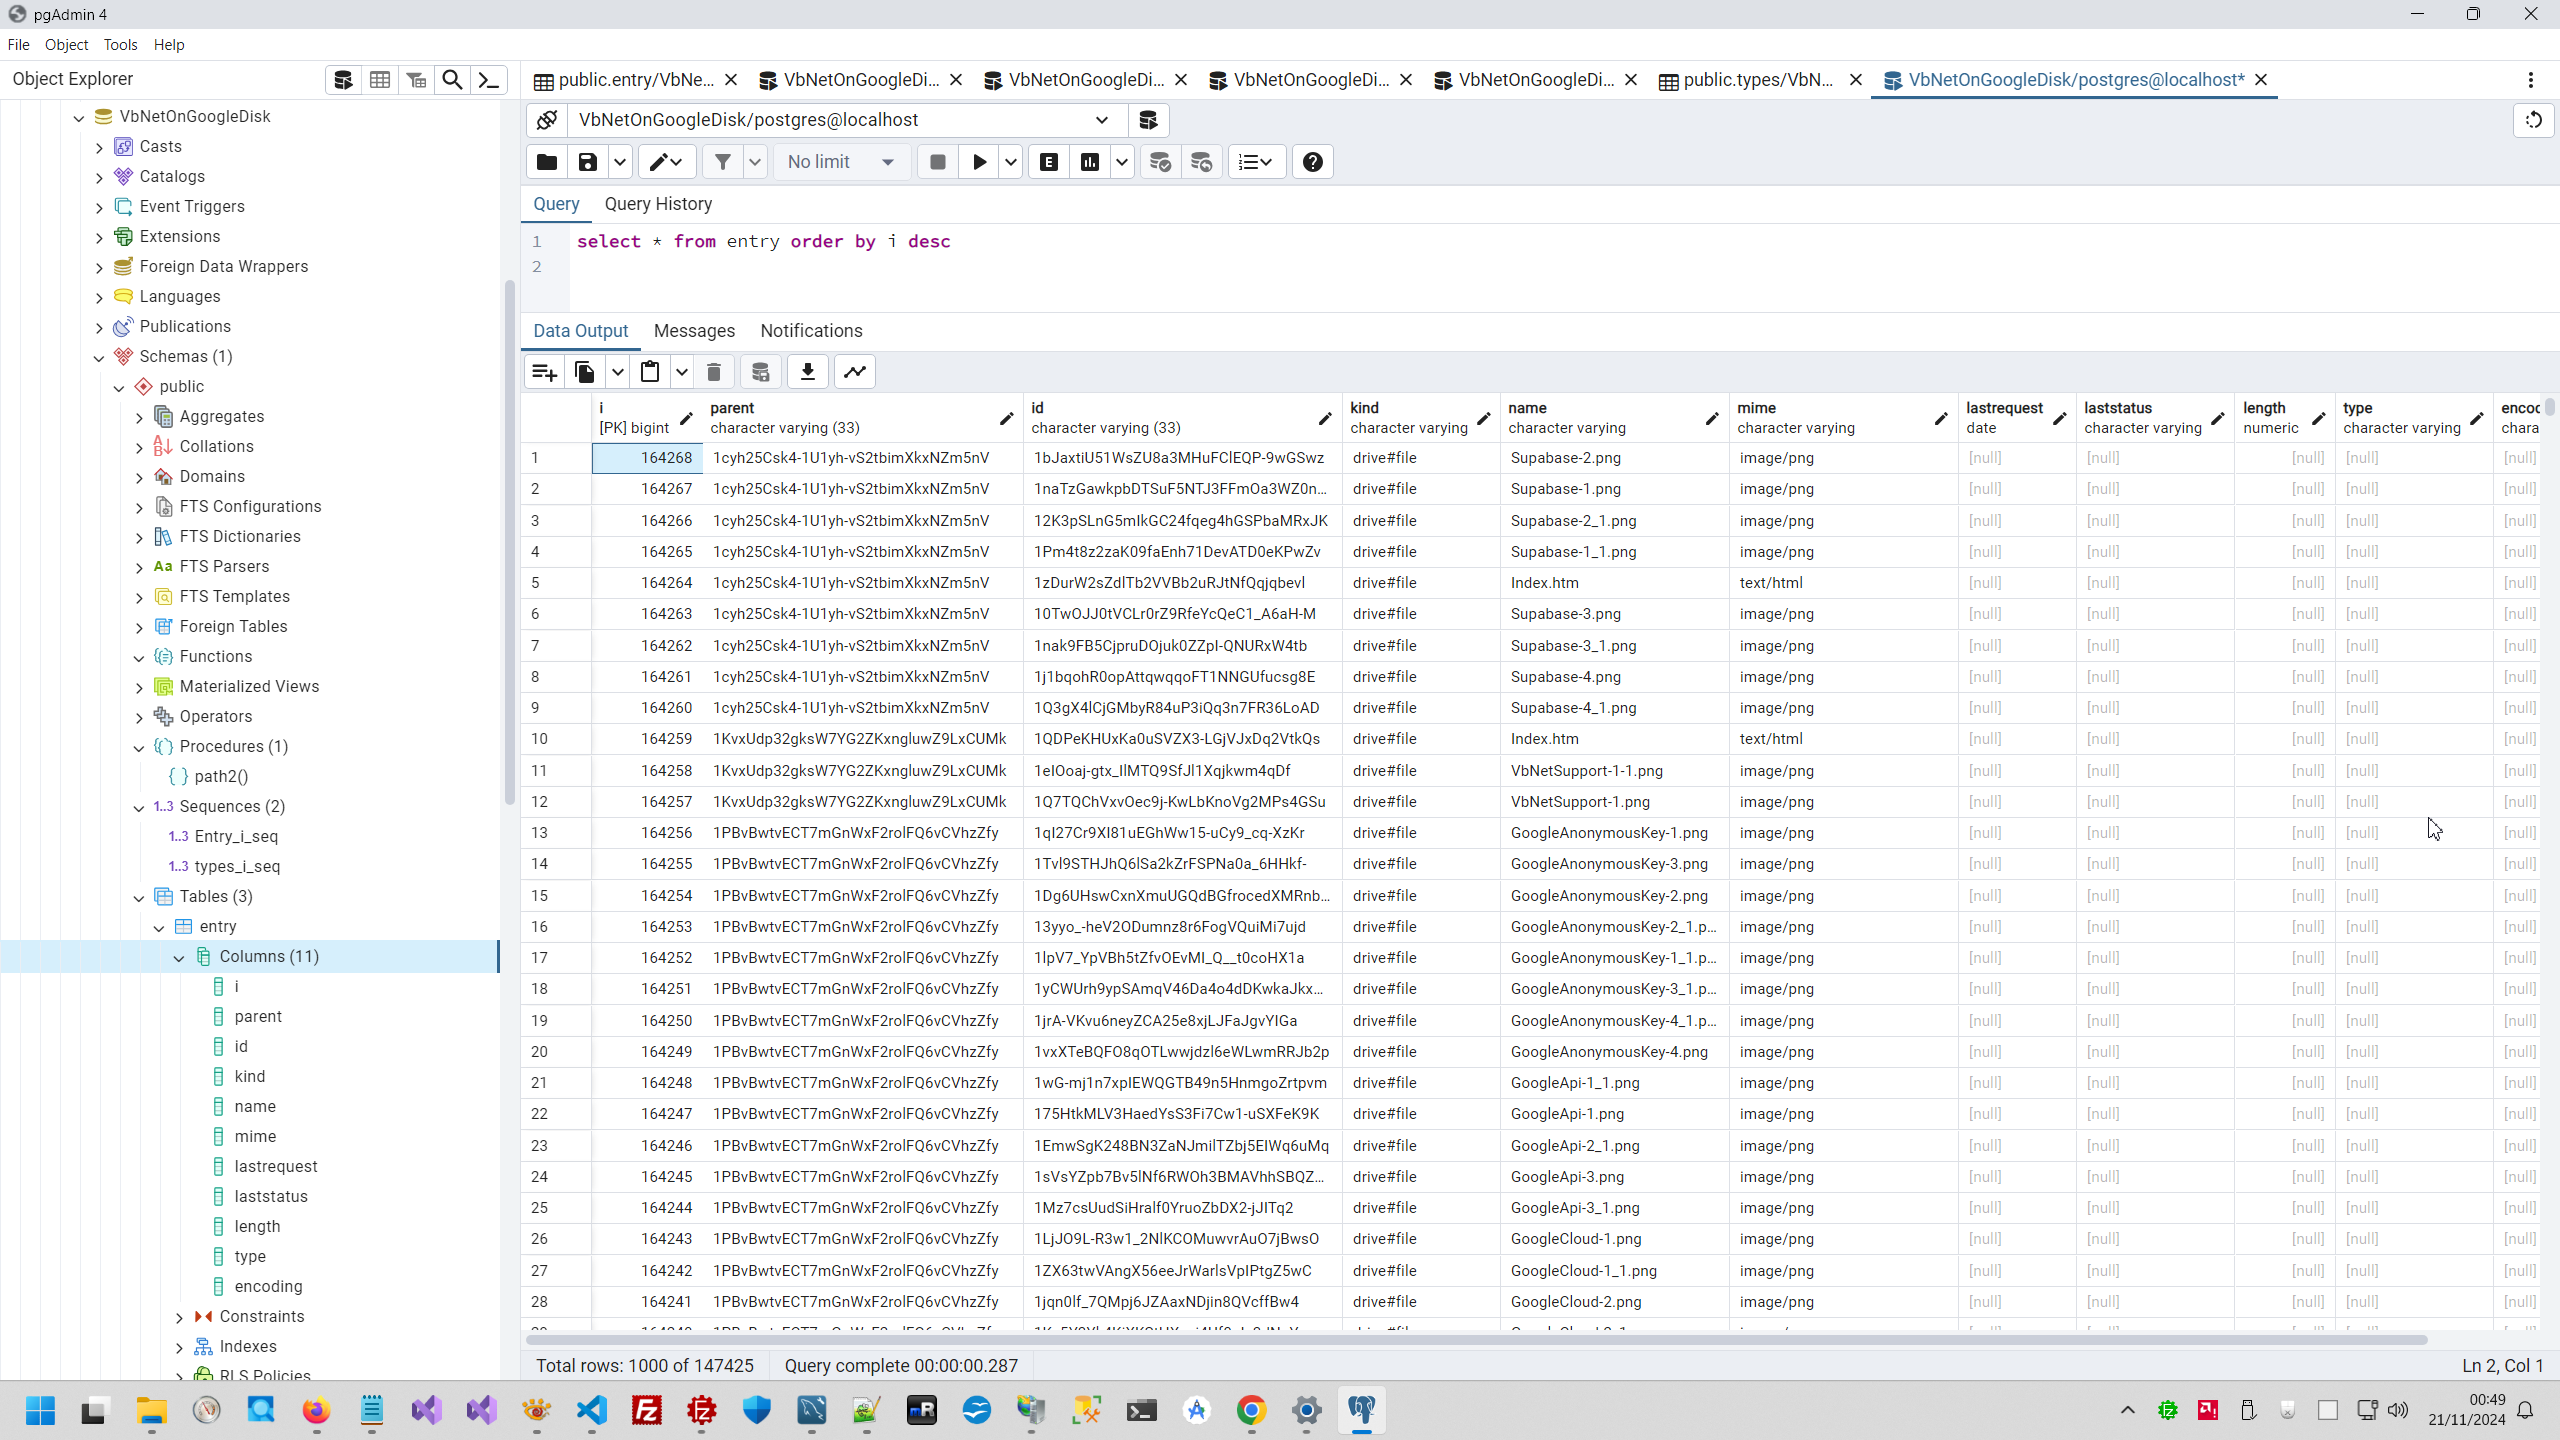Open file using folder toolbar icon
2560x1440 pixels.
(x=547, y=162)
